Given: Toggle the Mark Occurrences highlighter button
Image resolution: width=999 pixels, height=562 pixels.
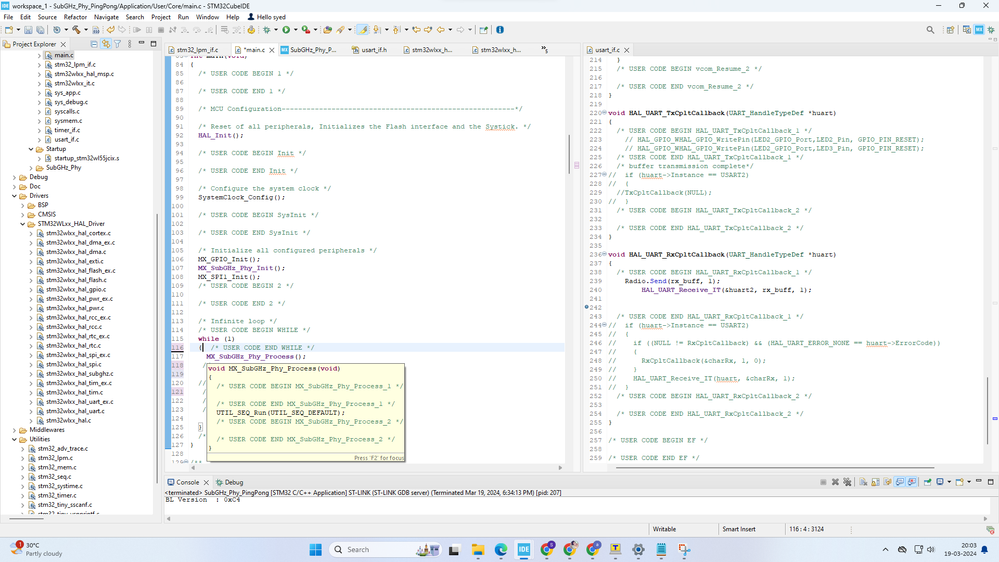Looking at the screenshot, I should (362, 30).
